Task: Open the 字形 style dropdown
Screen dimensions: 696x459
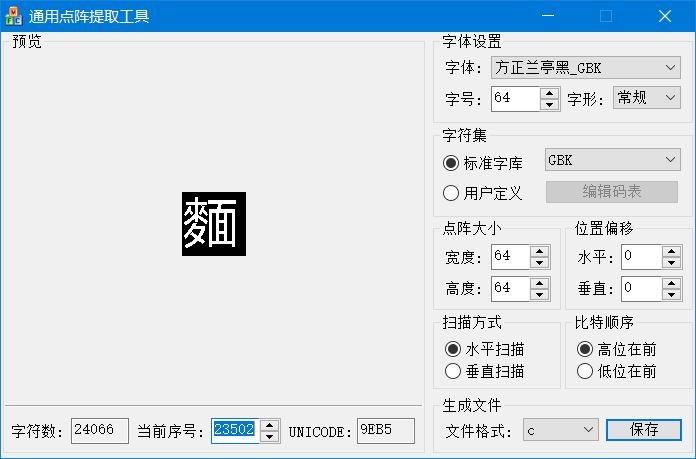Action: click(647, 98)
